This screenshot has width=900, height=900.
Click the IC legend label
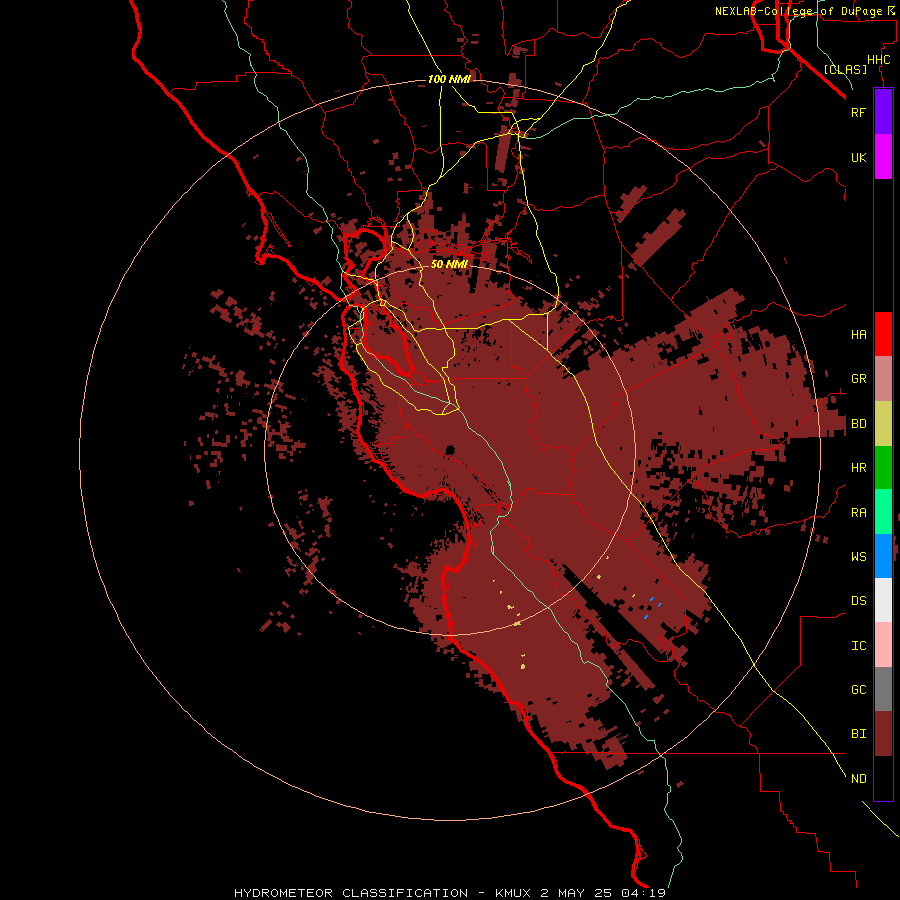click(858, 646)
